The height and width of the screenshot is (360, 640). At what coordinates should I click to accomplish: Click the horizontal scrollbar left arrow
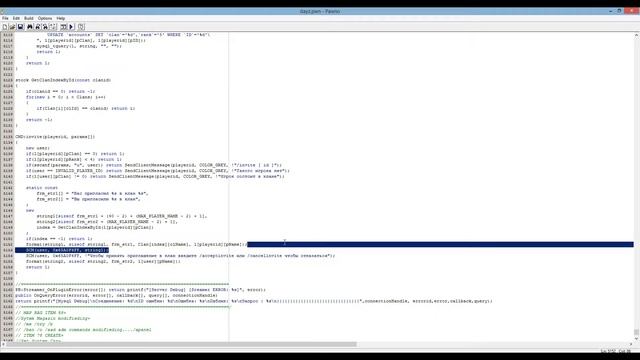coord(3,344)
